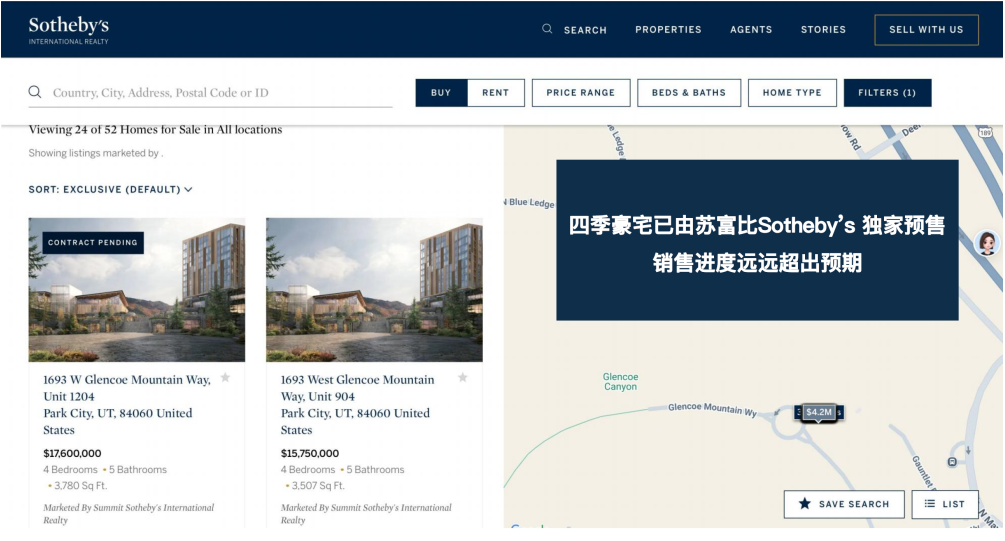Click the header search magnifier icon
Screen dimensions: 1005x541
547,29
